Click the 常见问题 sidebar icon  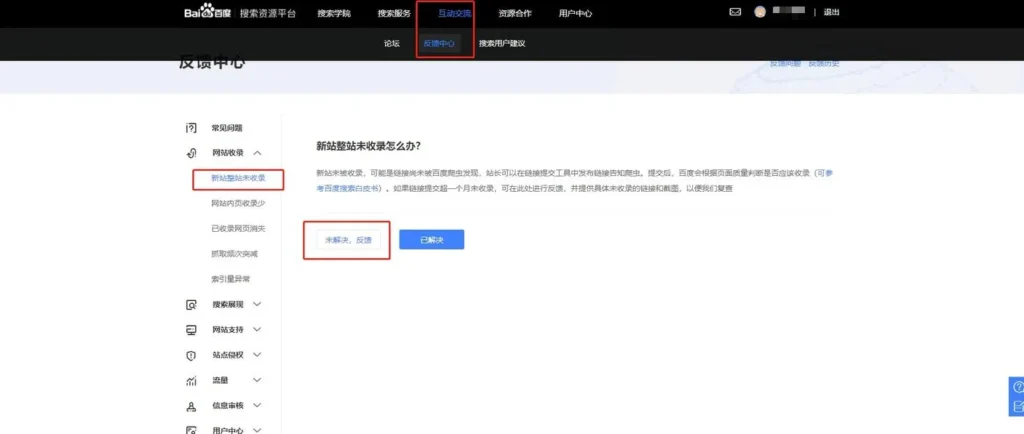[x=191, y=128]
